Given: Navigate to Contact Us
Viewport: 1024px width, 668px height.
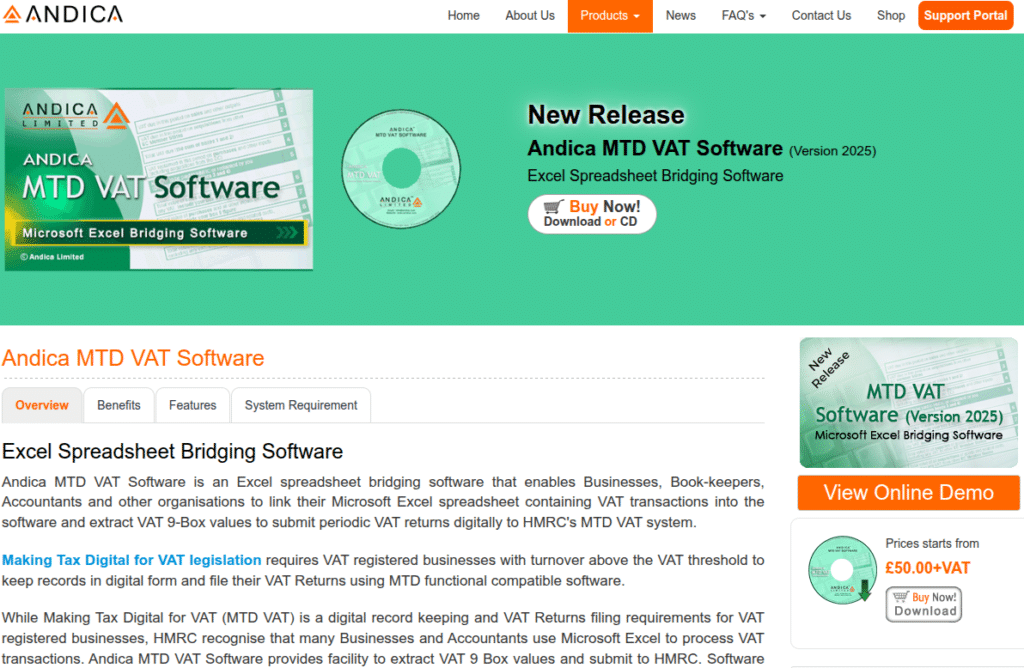Looking at the screenshot, I should (821, 16).
